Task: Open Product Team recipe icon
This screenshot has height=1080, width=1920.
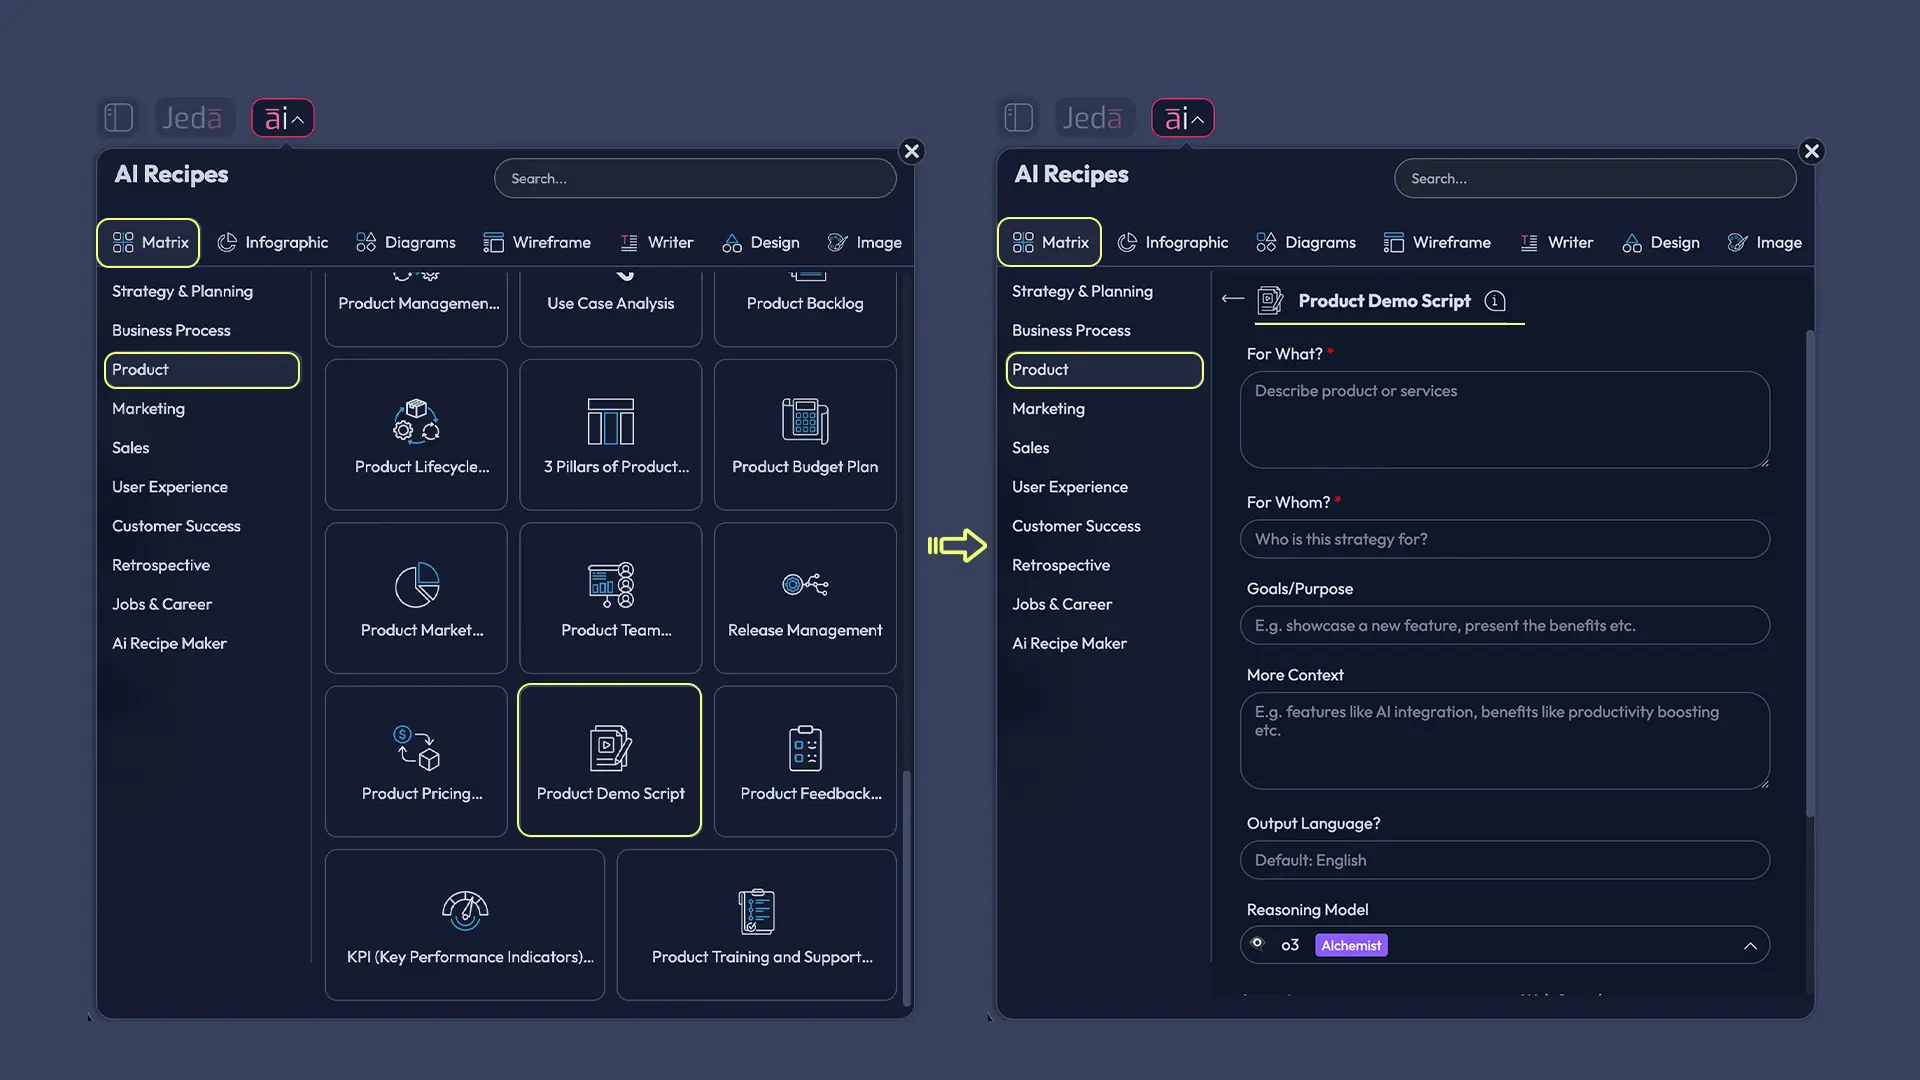Action: 611,585
